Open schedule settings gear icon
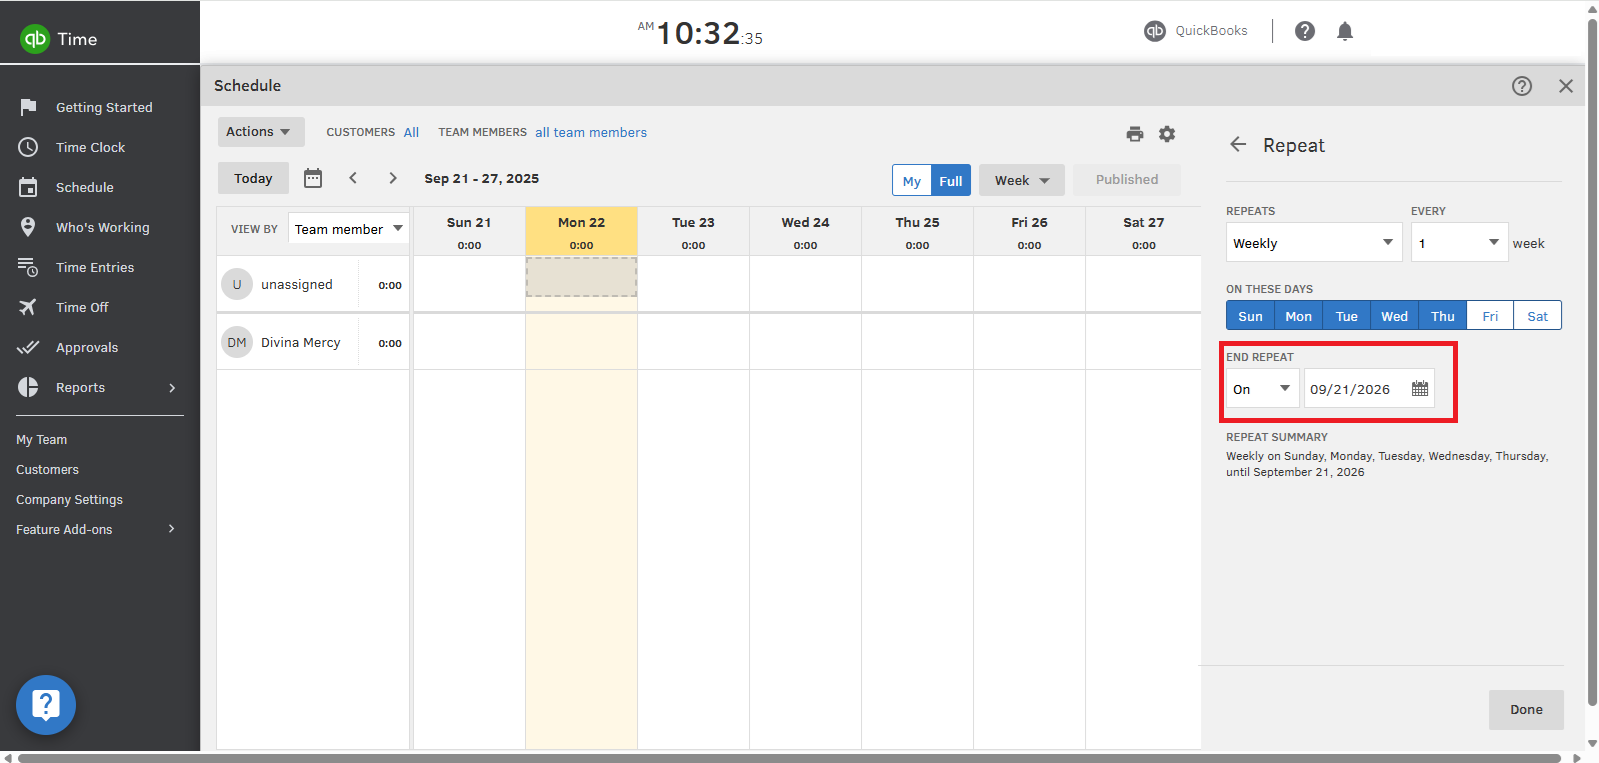 pyautogui.click(x=1167, y=134)
